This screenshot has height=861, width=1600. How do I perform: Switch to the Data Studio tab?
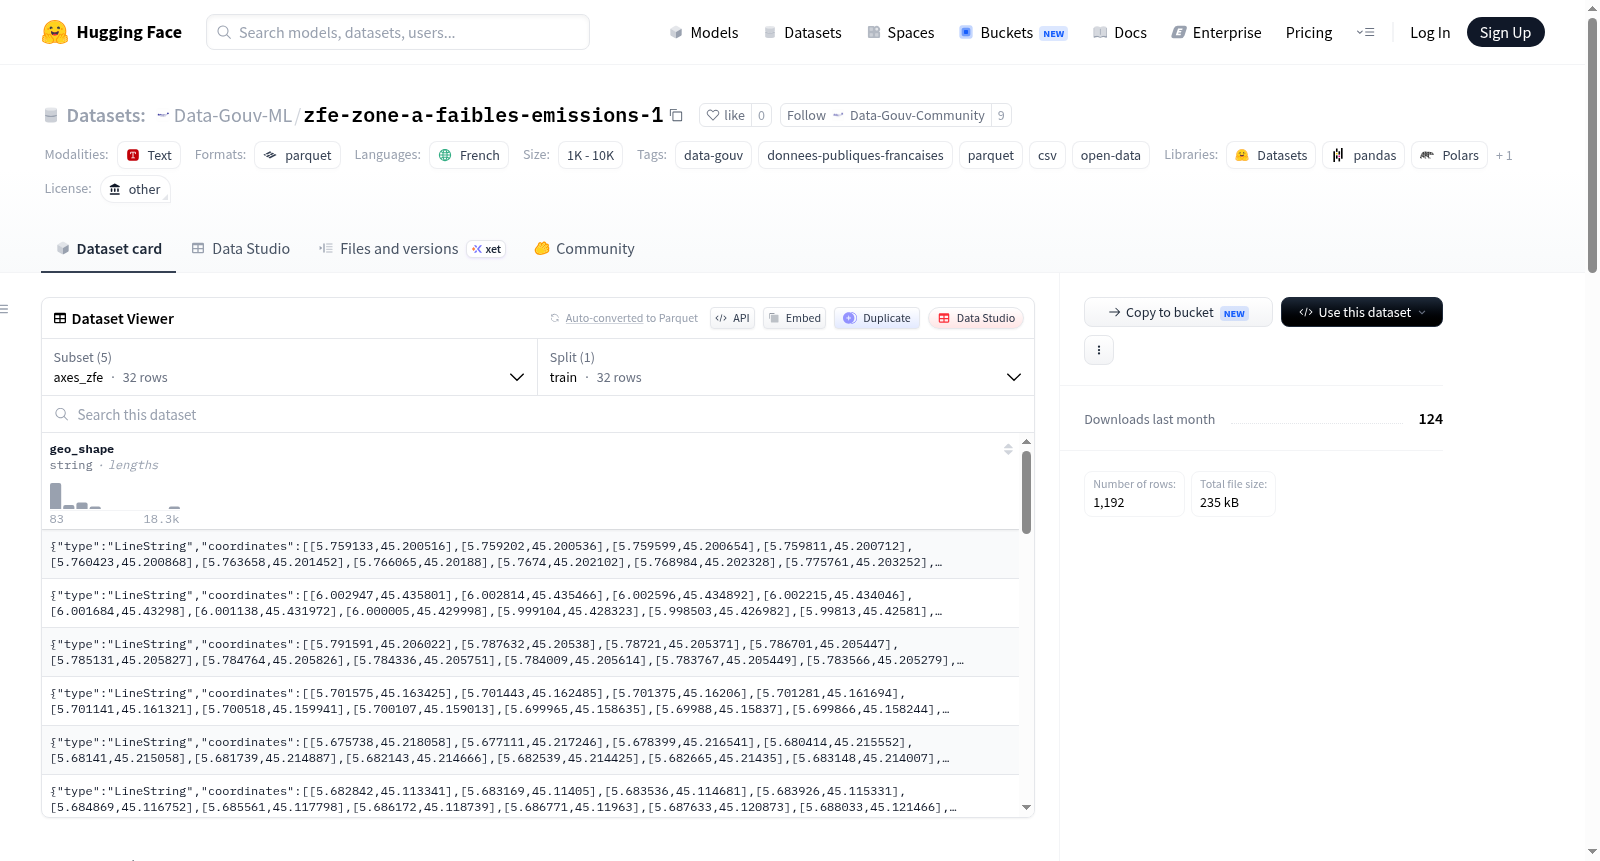[x=240, y=249]
